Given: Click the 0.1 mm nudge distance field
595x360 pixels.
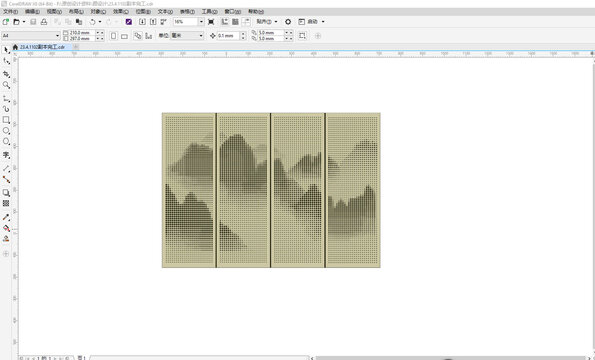Looking at the screenshot, I should click(228, 36).
